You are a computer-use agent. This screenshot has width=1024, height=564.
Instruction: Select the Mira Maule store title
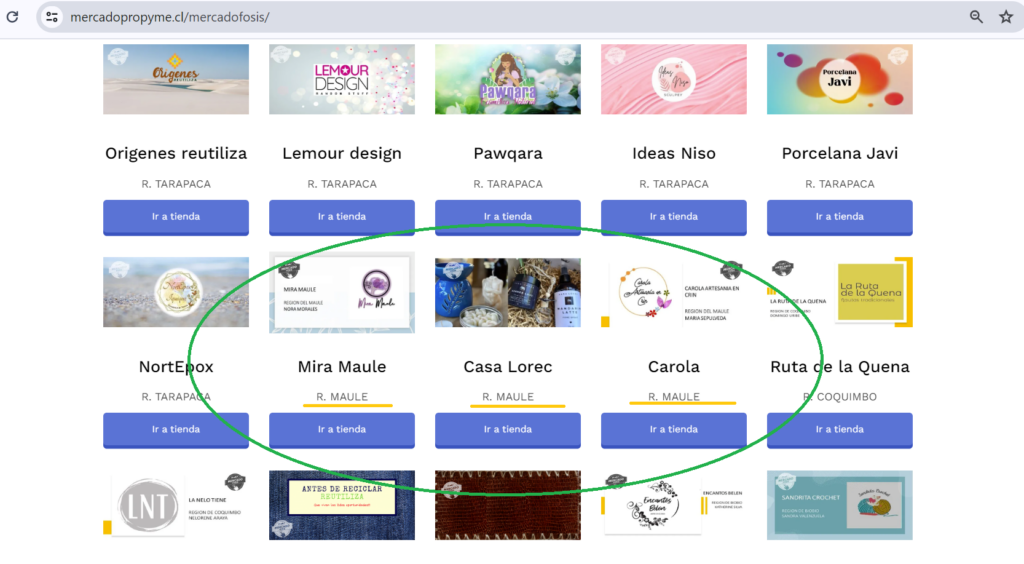point(342,367)
